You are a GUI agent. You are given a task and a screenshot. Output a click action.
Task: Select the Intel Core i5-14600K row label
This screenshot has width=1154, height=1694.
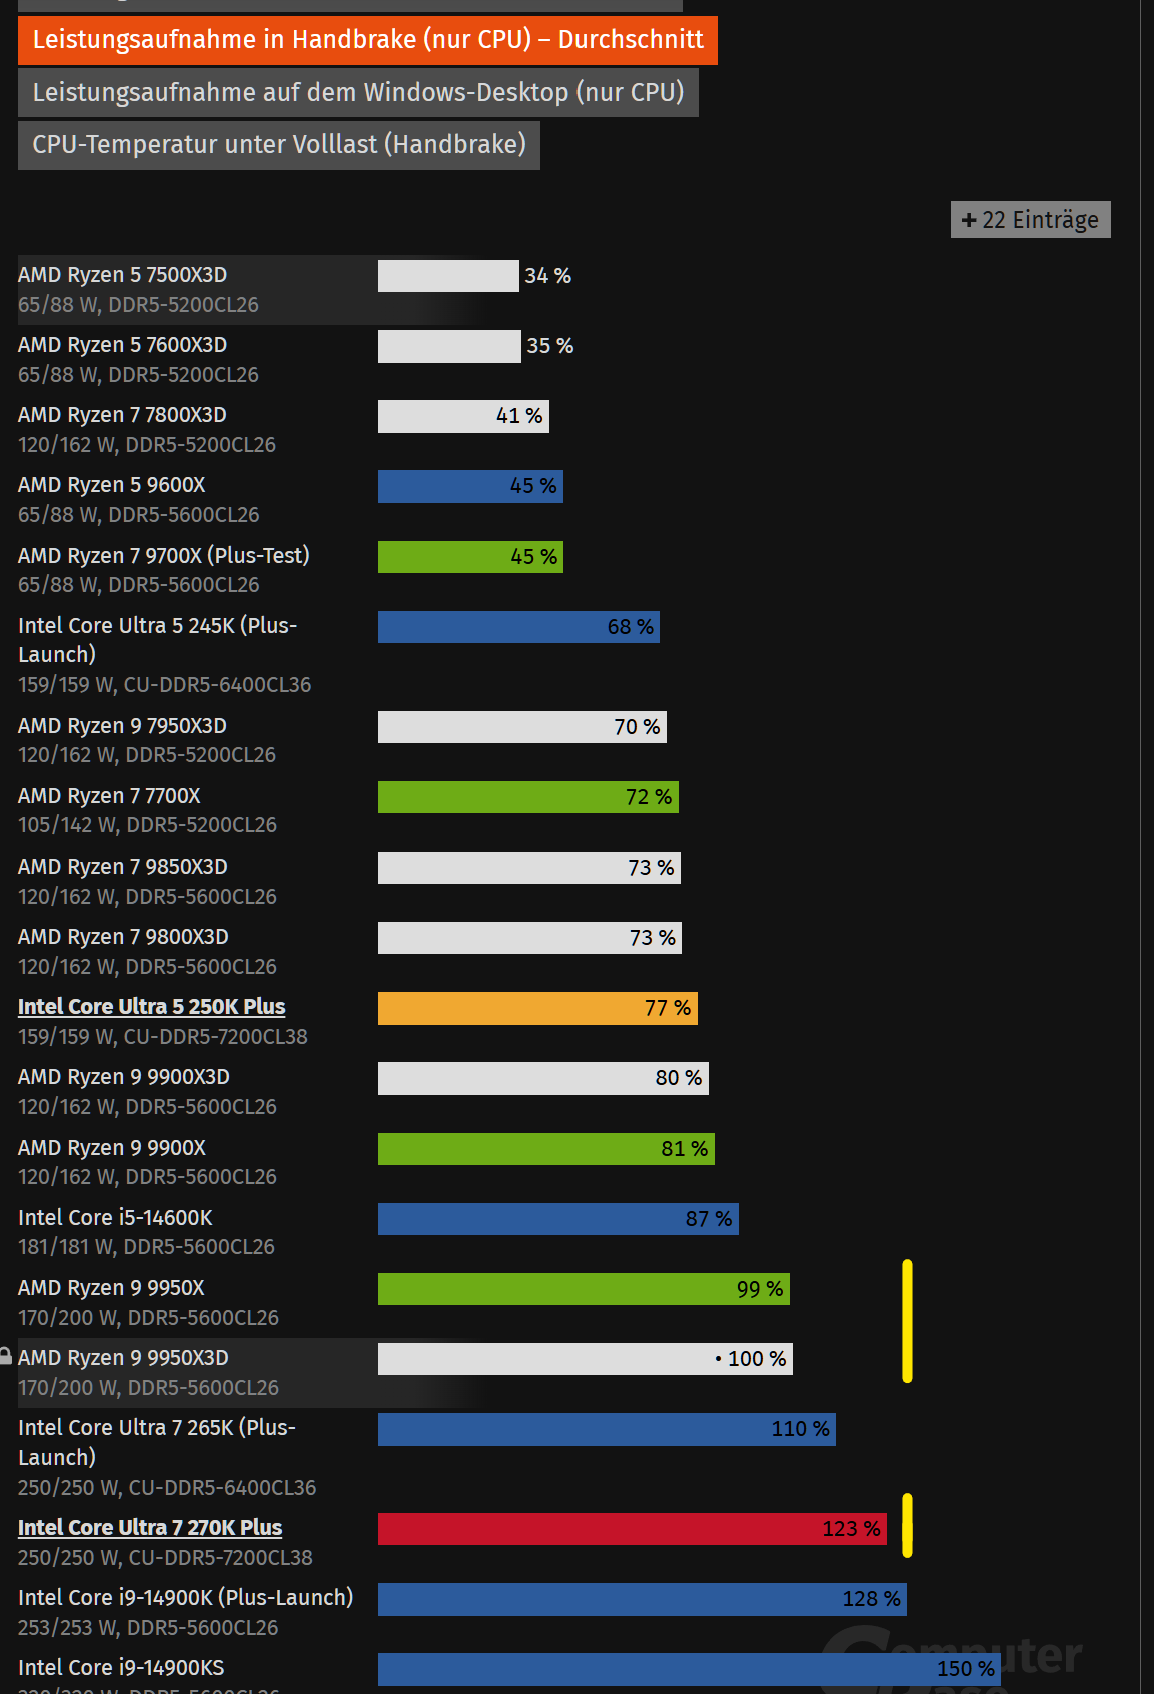tap(116, 1218)
